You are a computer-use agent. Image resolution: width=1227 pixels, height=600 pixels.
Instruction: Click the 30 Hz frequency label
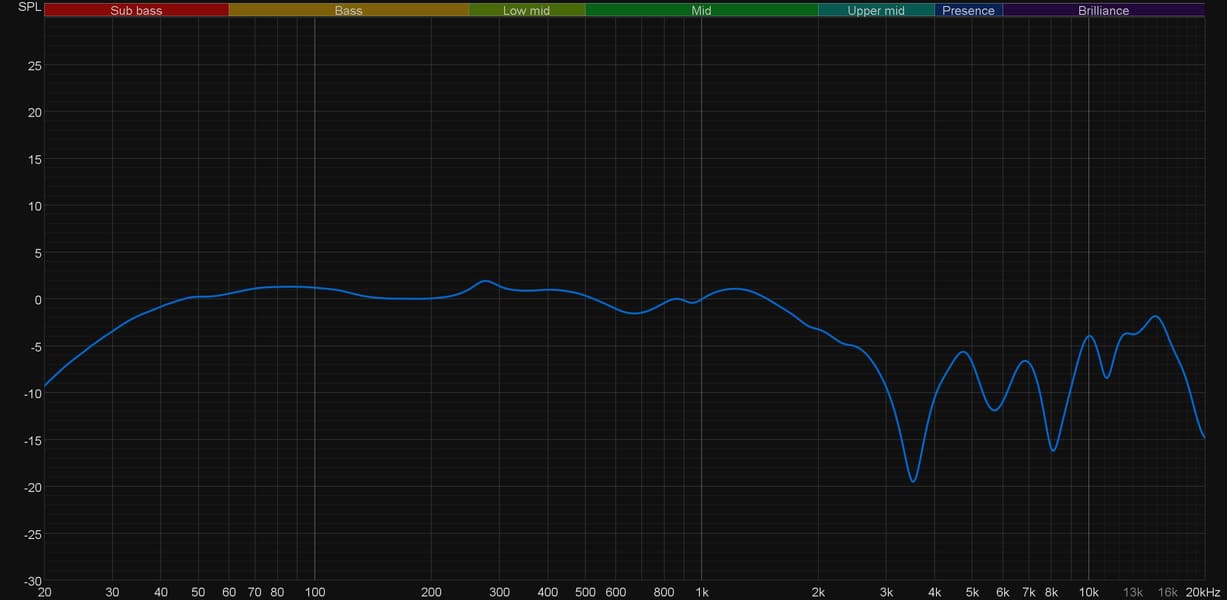pyautogui.click(x=112, y=593)
